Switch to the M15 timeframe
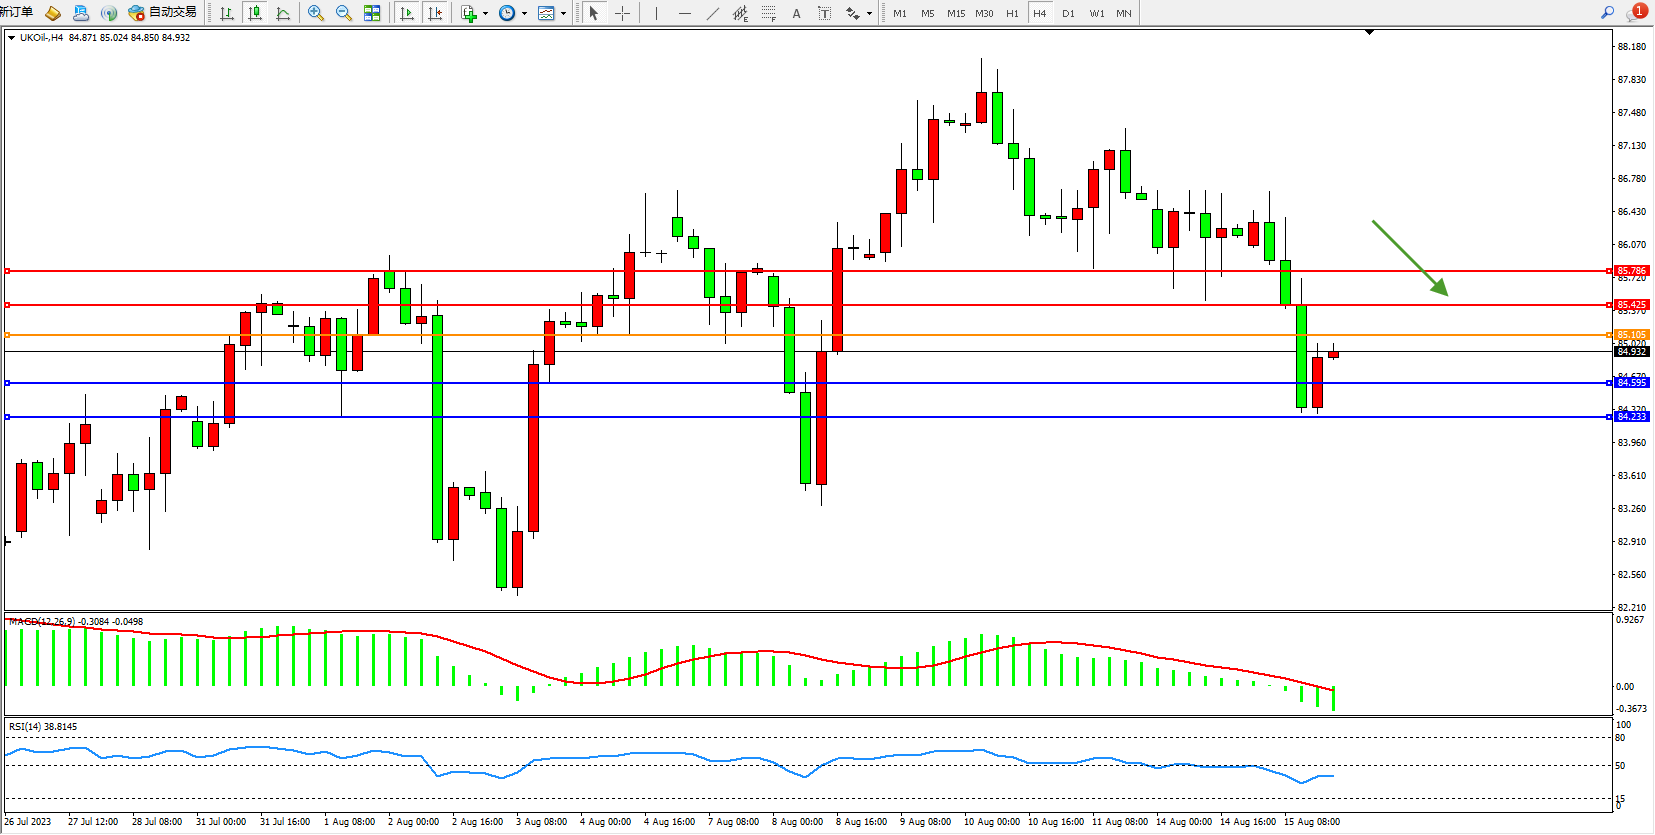This screenshot has height=835, width=1655. point(956,13)
